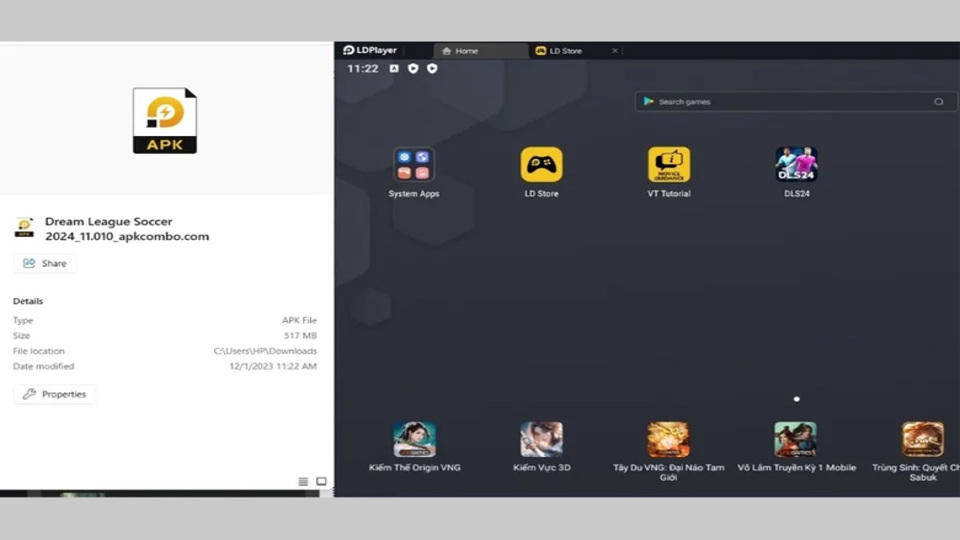
Task: Click the large APK file preview icon
Action: pyautogui.click(x=165, y=121)
